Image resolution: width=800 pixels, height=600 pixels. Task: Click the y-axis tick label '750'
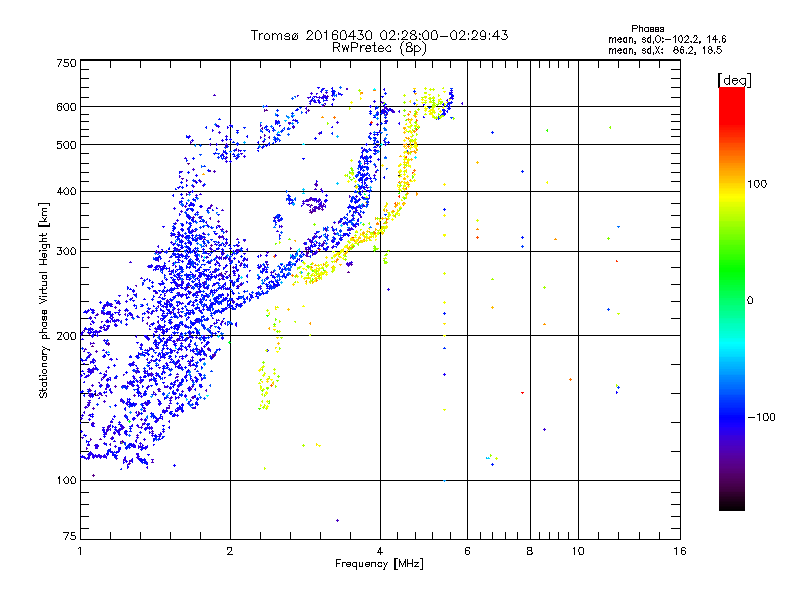(67, 63)
